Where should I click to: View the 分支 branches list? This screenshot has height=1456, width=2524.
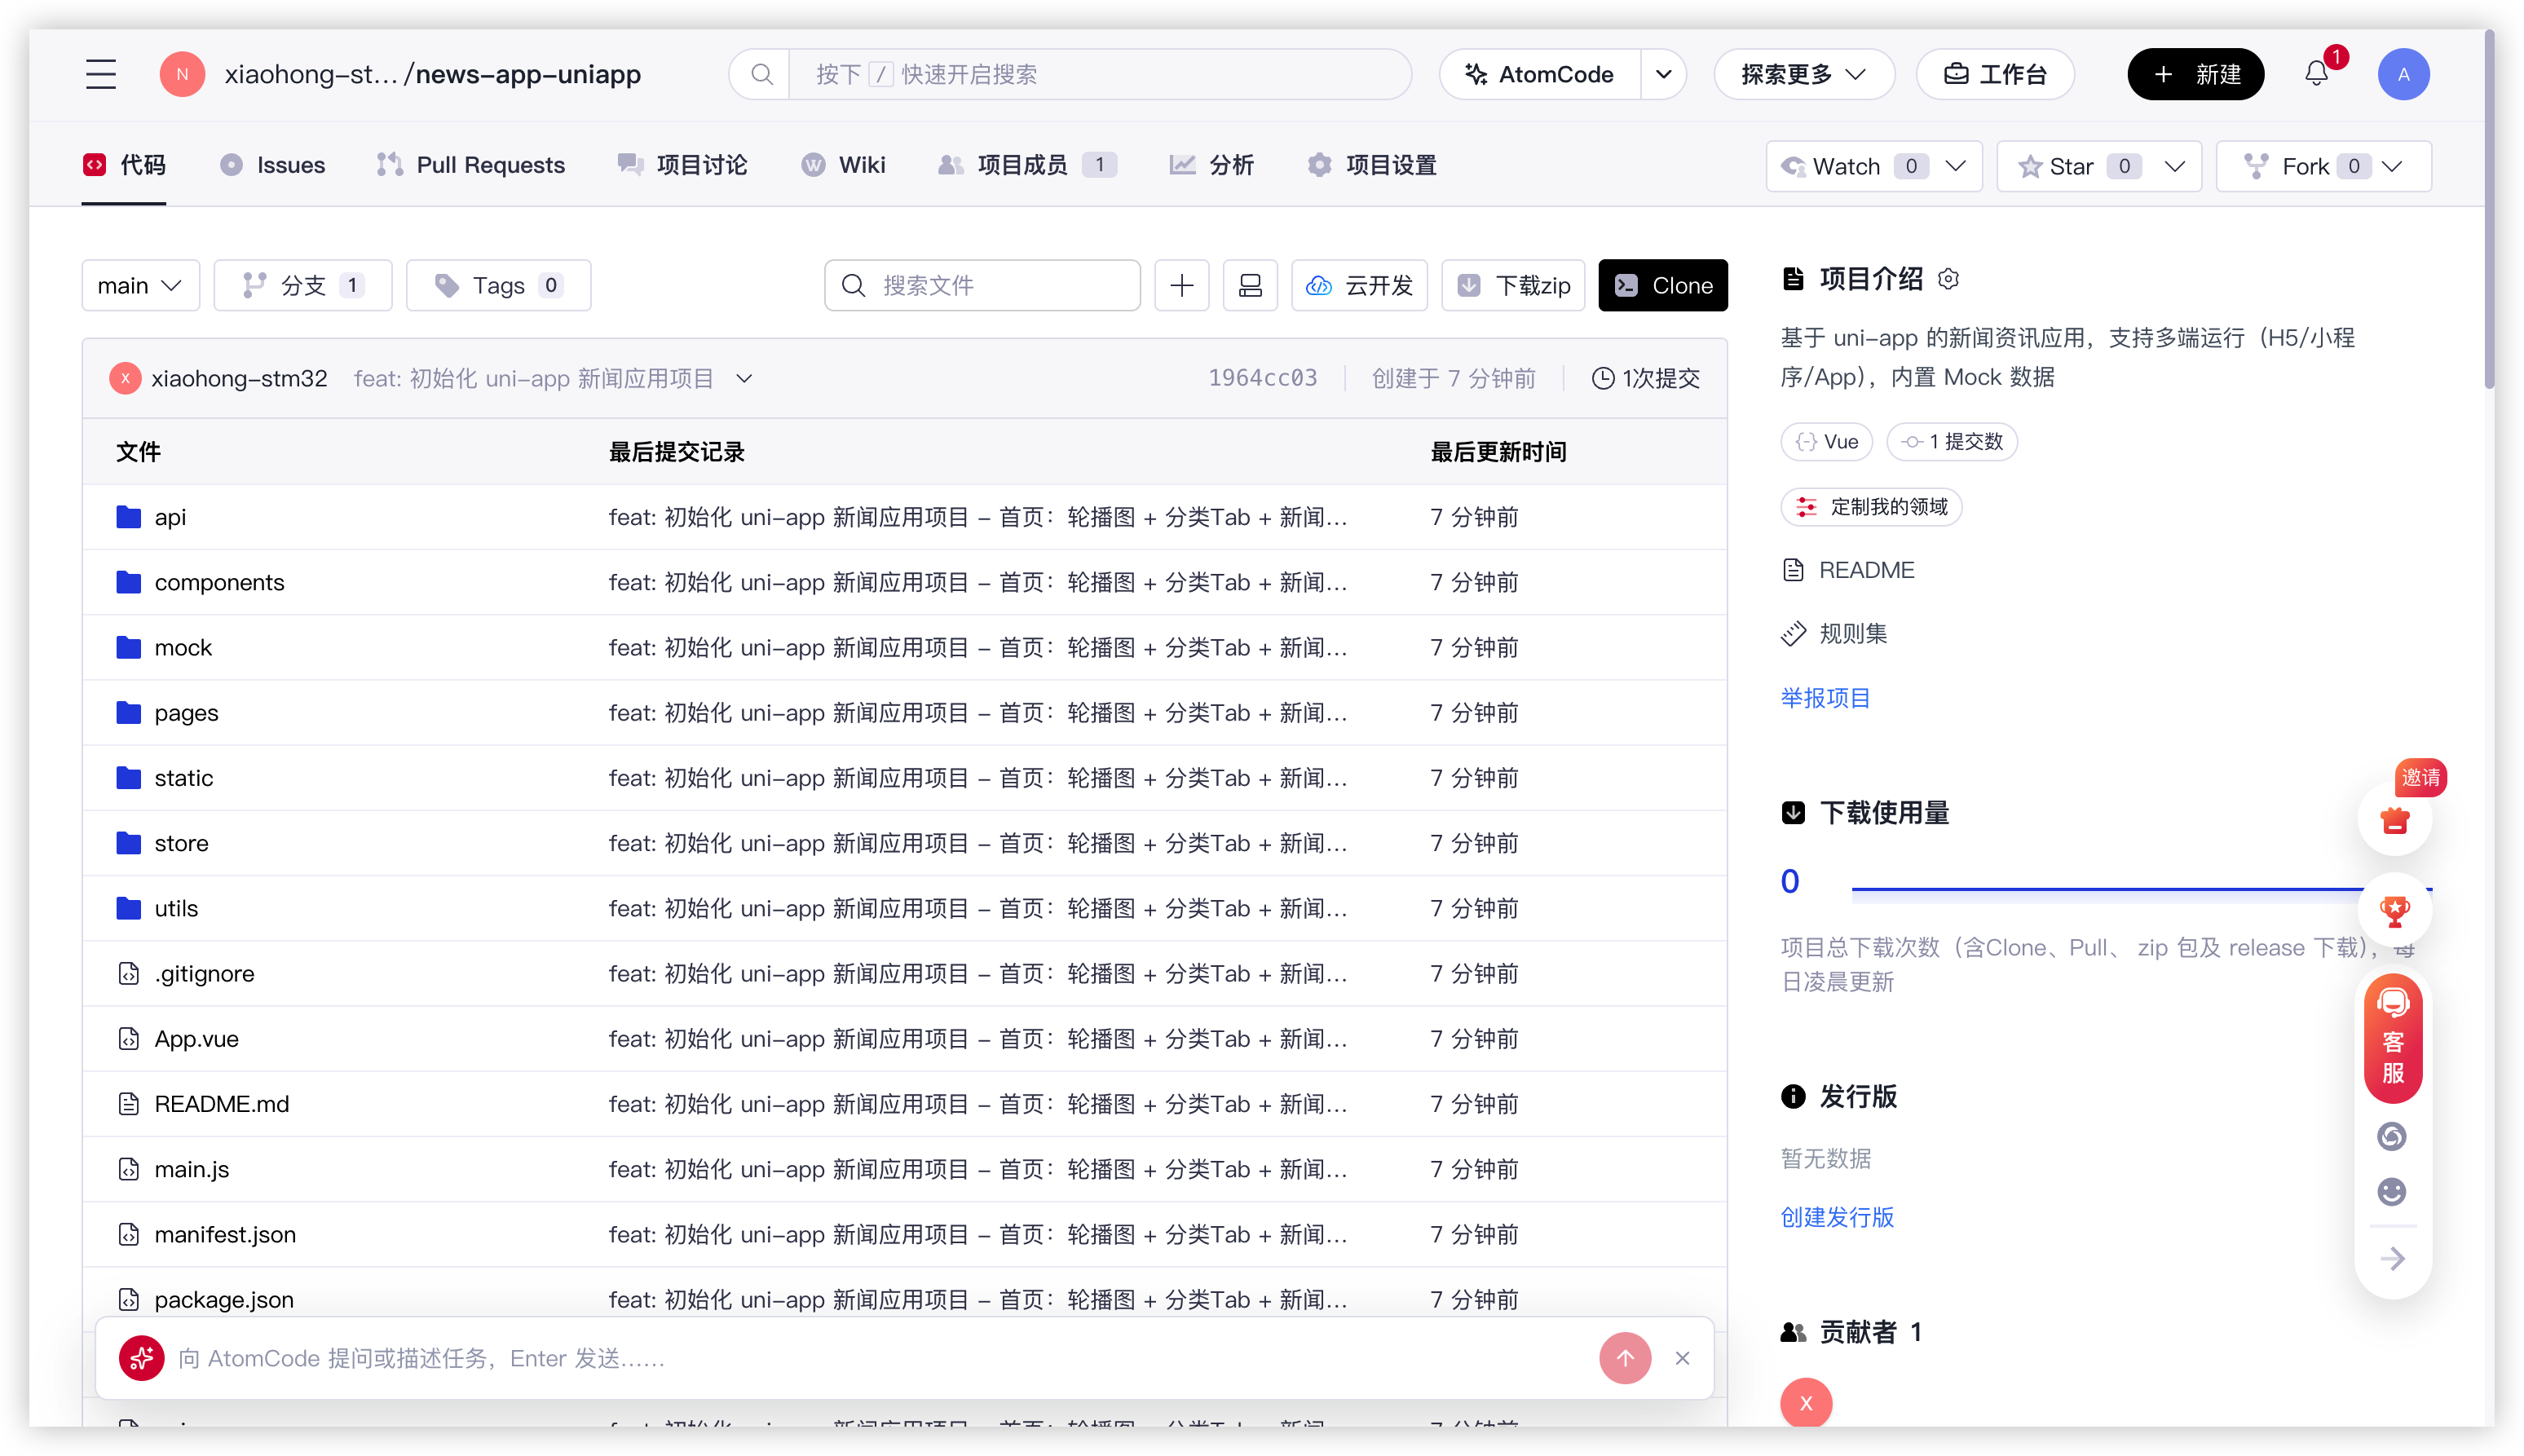pyautogui.click(x=303, y=286)
